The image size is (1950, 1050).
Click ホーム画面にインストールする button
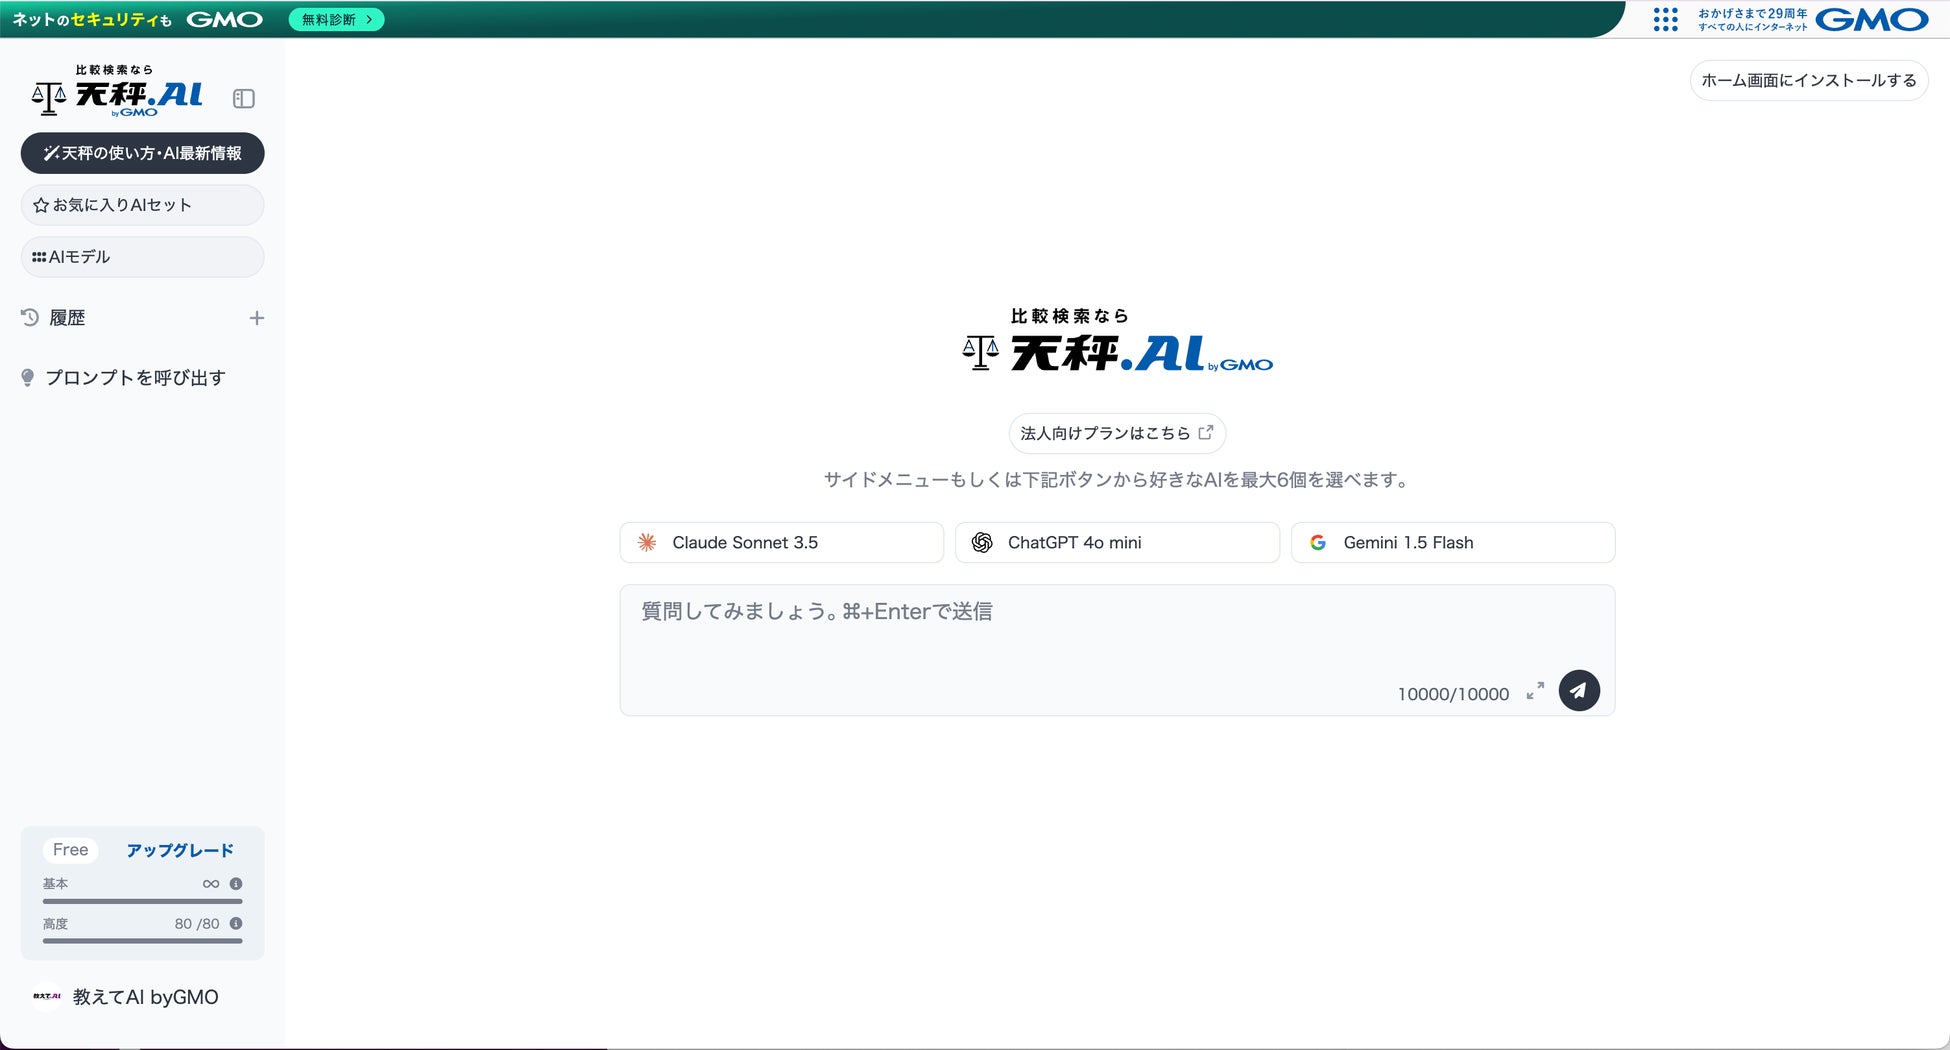coord(1809,81)
